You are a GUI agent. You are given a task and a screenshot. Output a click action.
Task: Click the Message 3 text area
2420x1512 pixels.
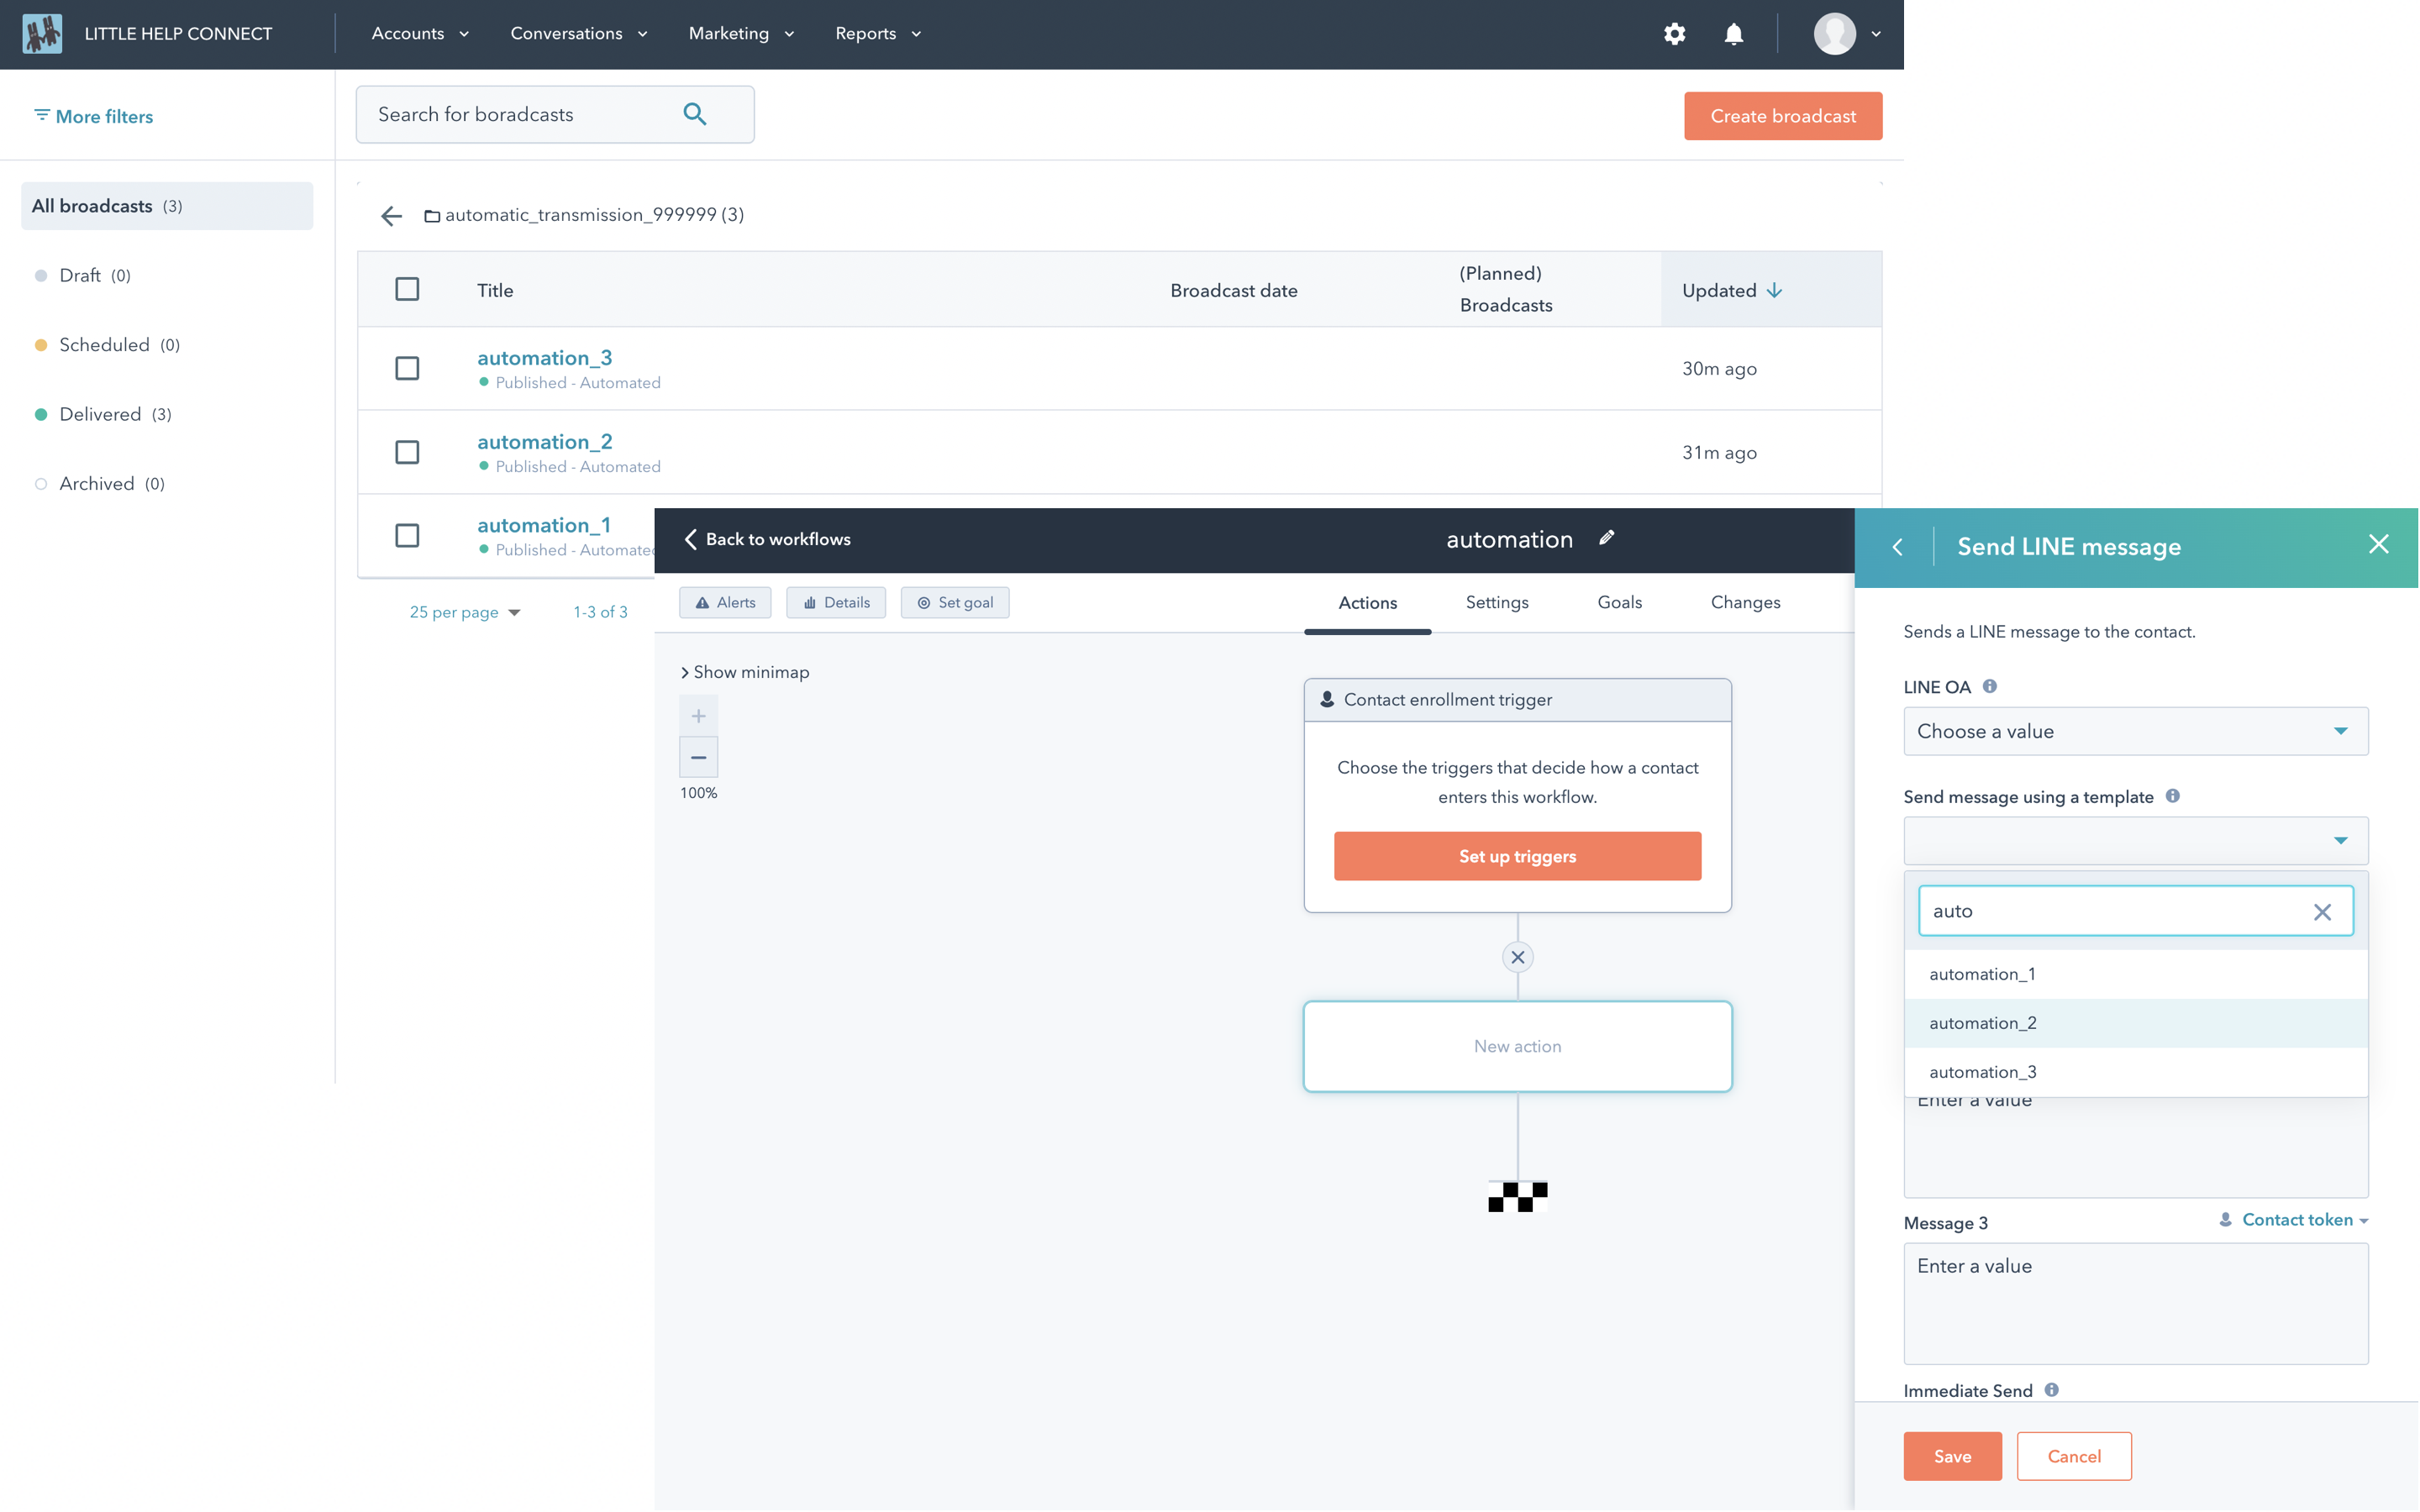click(2136, 1303)
